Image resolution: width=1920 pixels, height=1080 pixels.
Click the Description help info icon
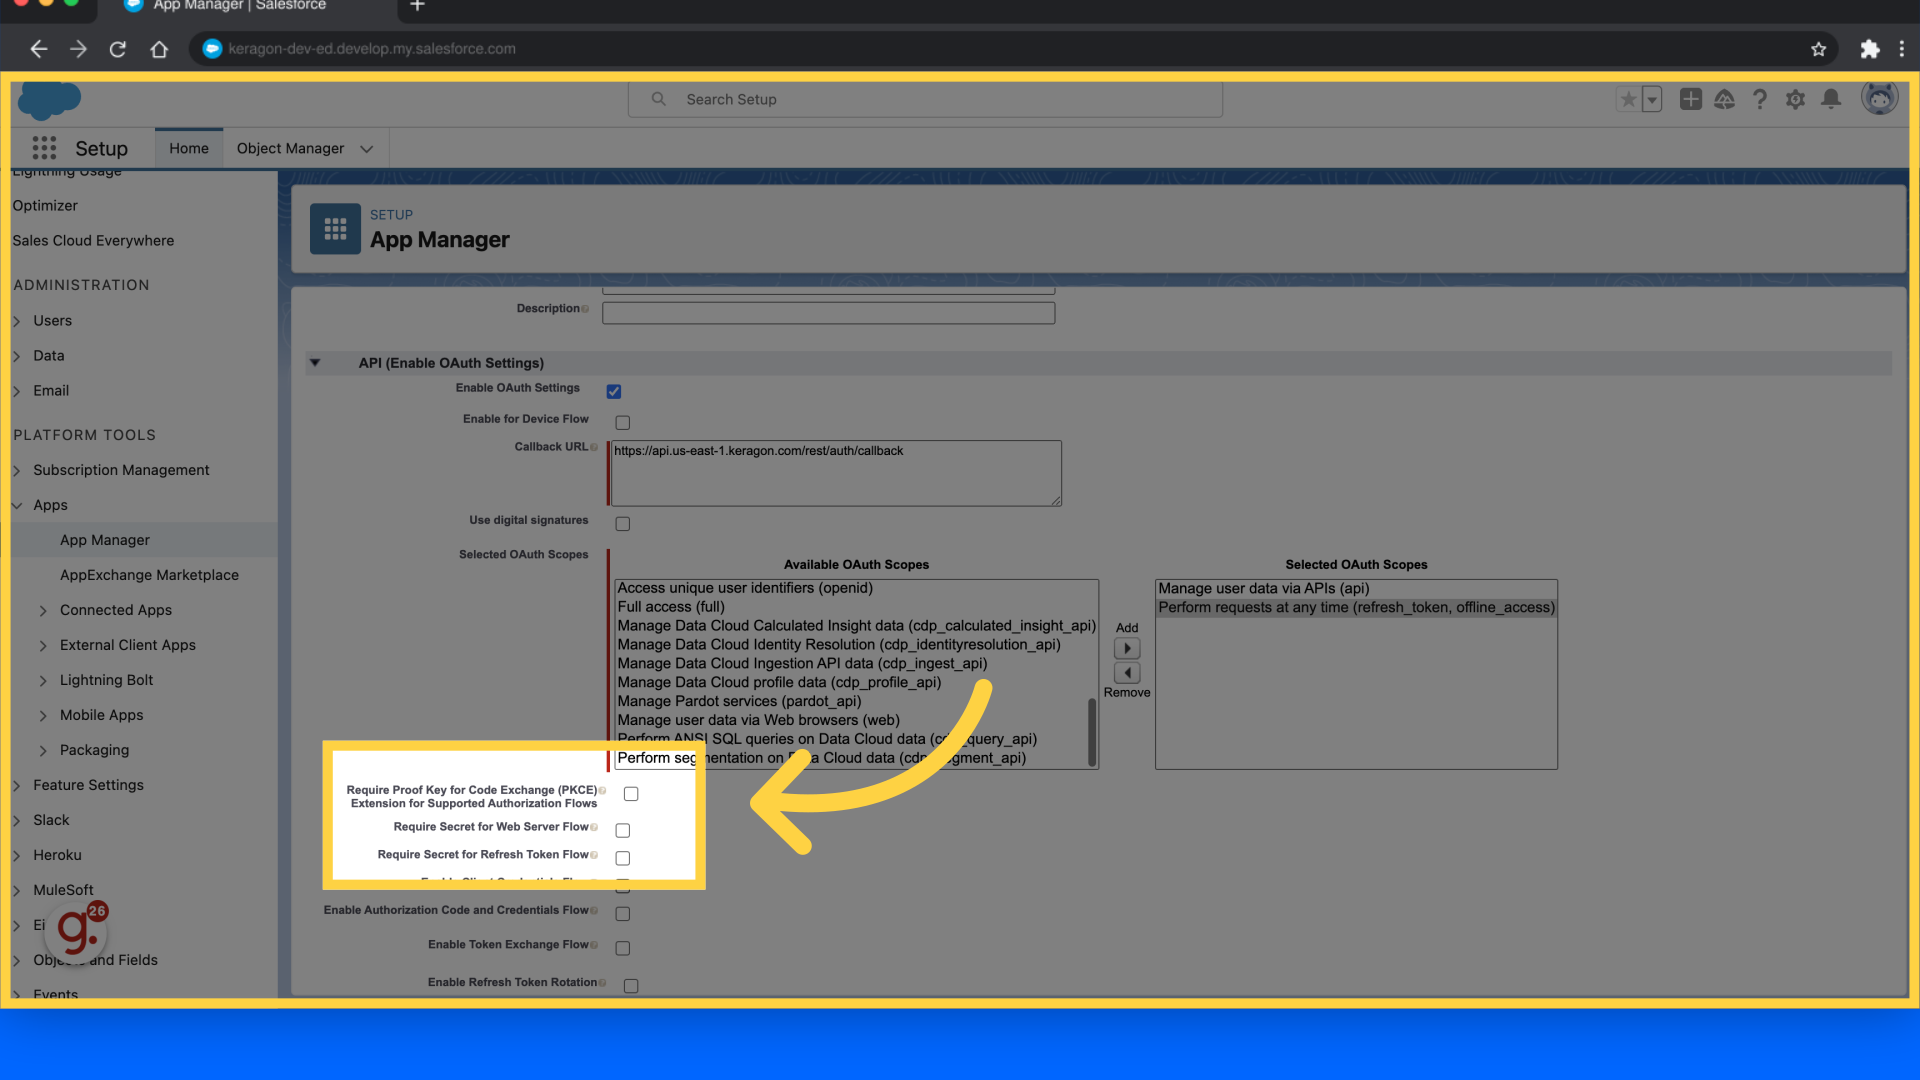(585, 309)
